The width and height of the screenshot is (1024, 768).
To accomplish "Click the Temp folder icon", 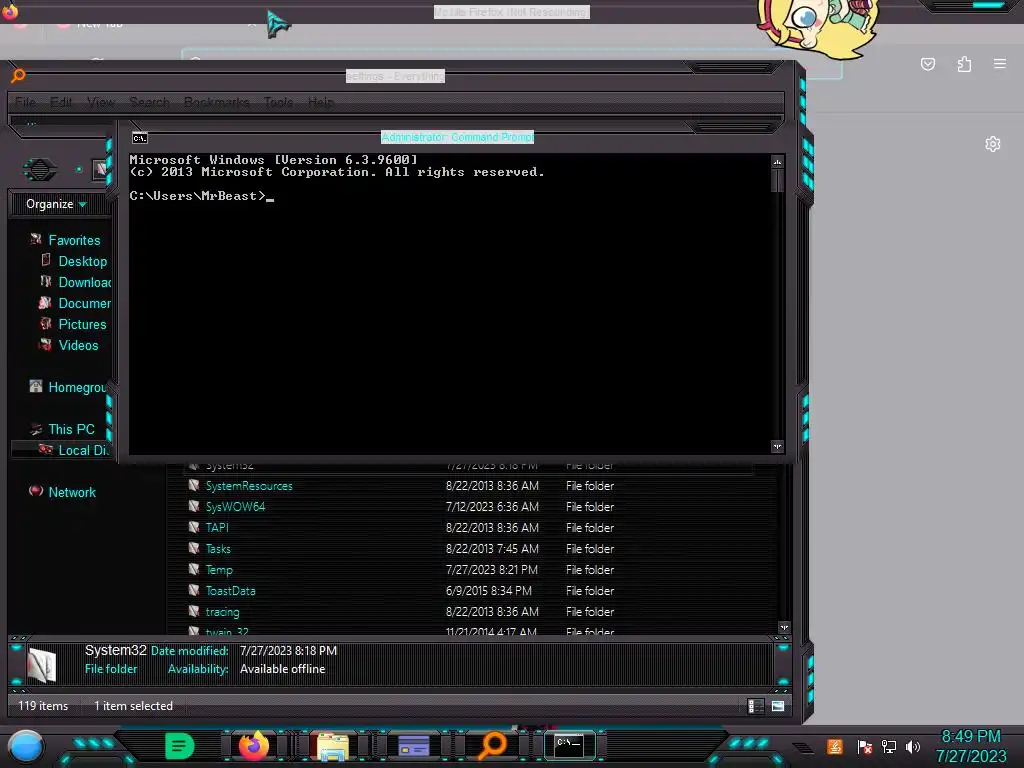I will (x=194, y=569).
